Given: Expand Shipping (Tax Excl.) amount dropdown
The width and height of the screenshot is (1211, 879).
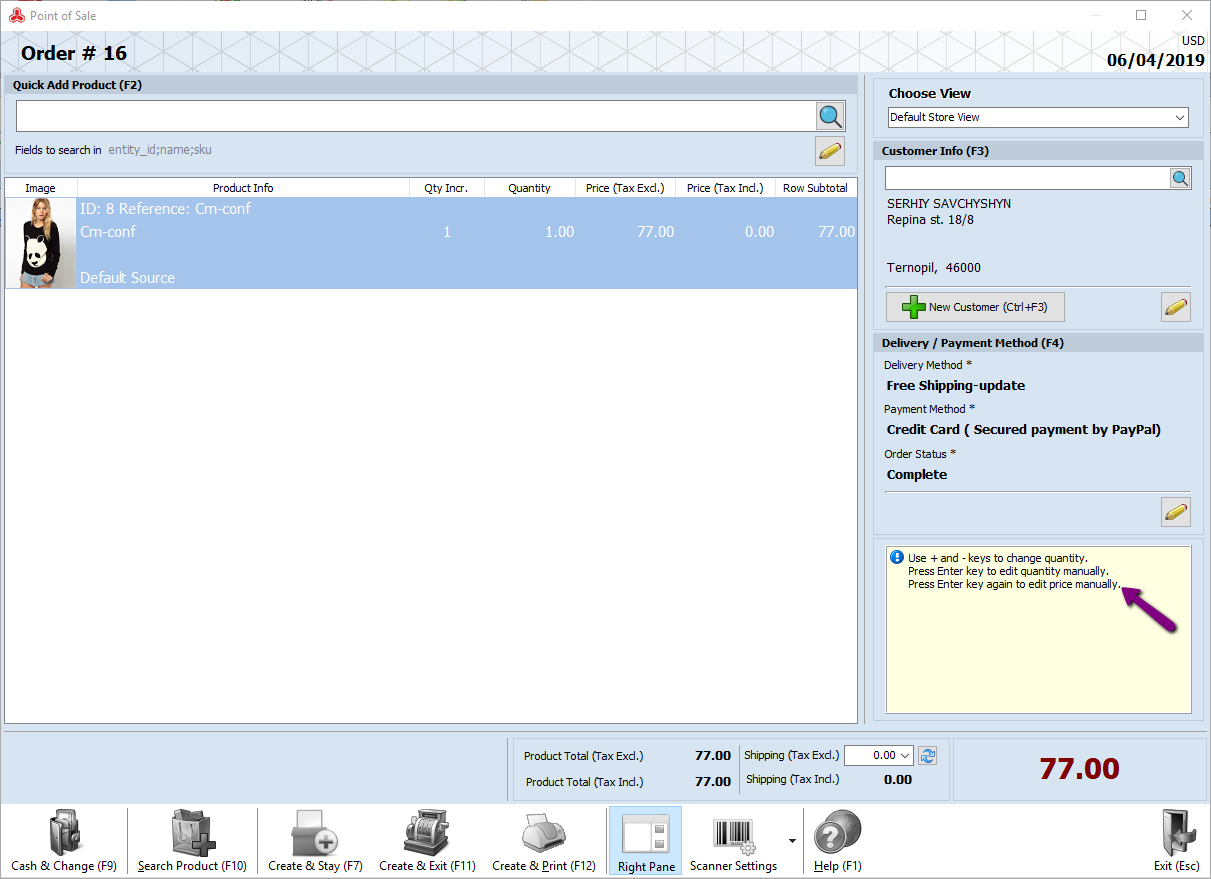Looking at the screenshot, I should 906,756.
